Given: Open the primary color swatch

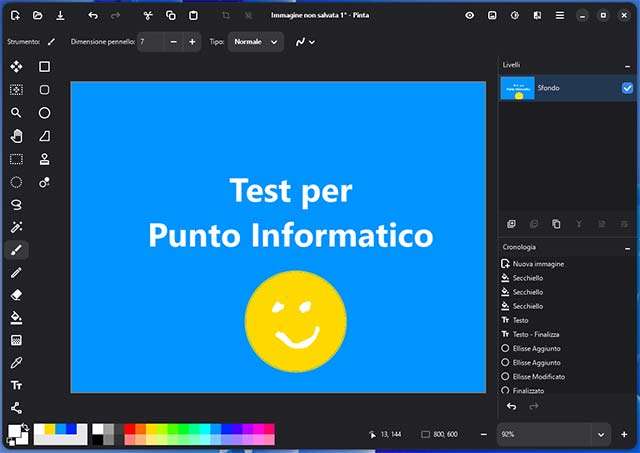Looking at the screenshot, I should pos(14,431).
